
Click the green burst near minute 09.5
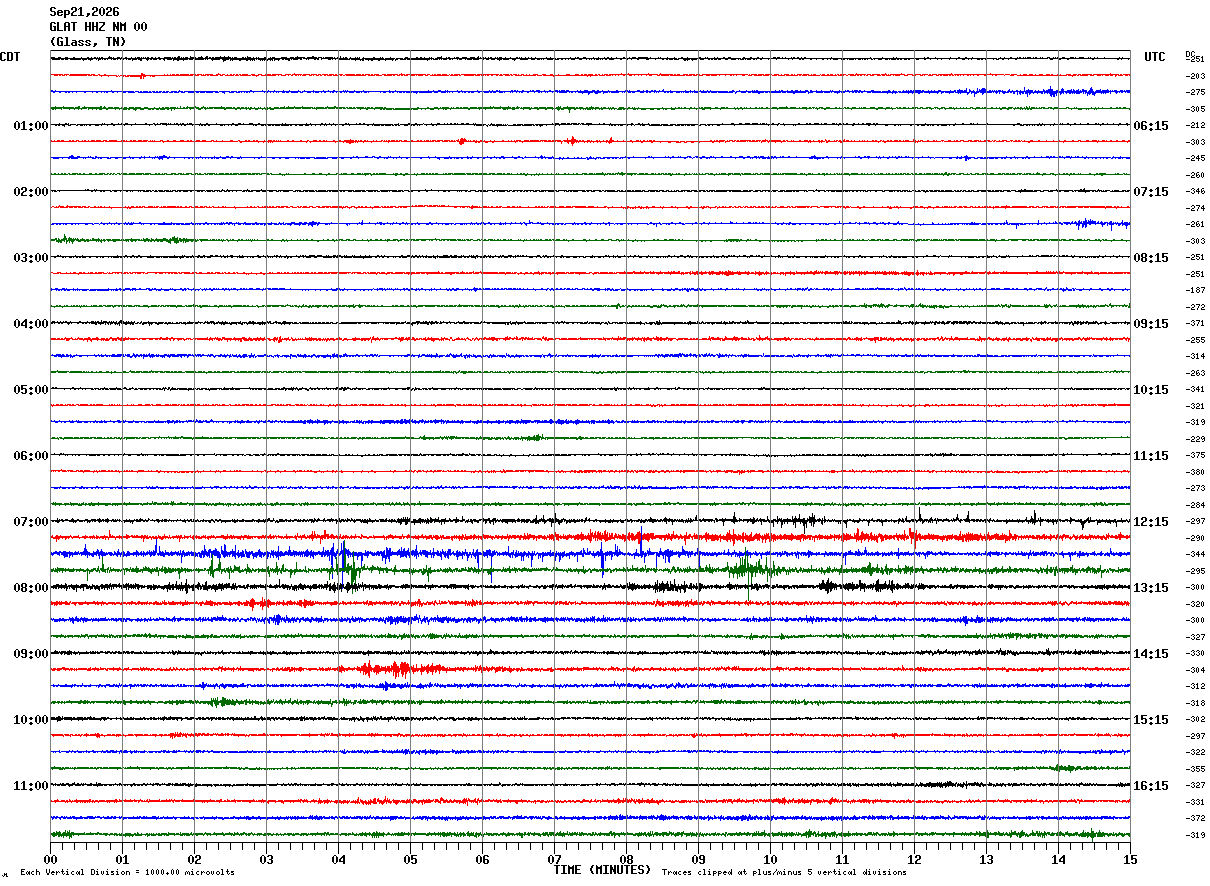point(752,570)
